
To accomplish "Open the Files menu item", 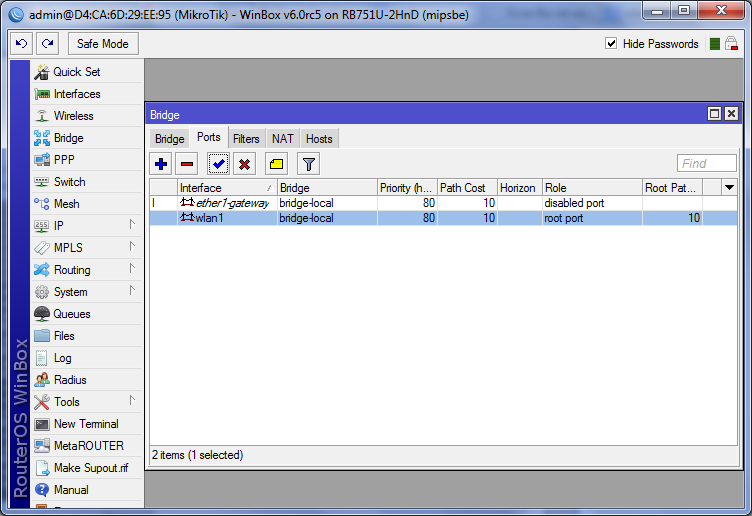I will (87, 336).
